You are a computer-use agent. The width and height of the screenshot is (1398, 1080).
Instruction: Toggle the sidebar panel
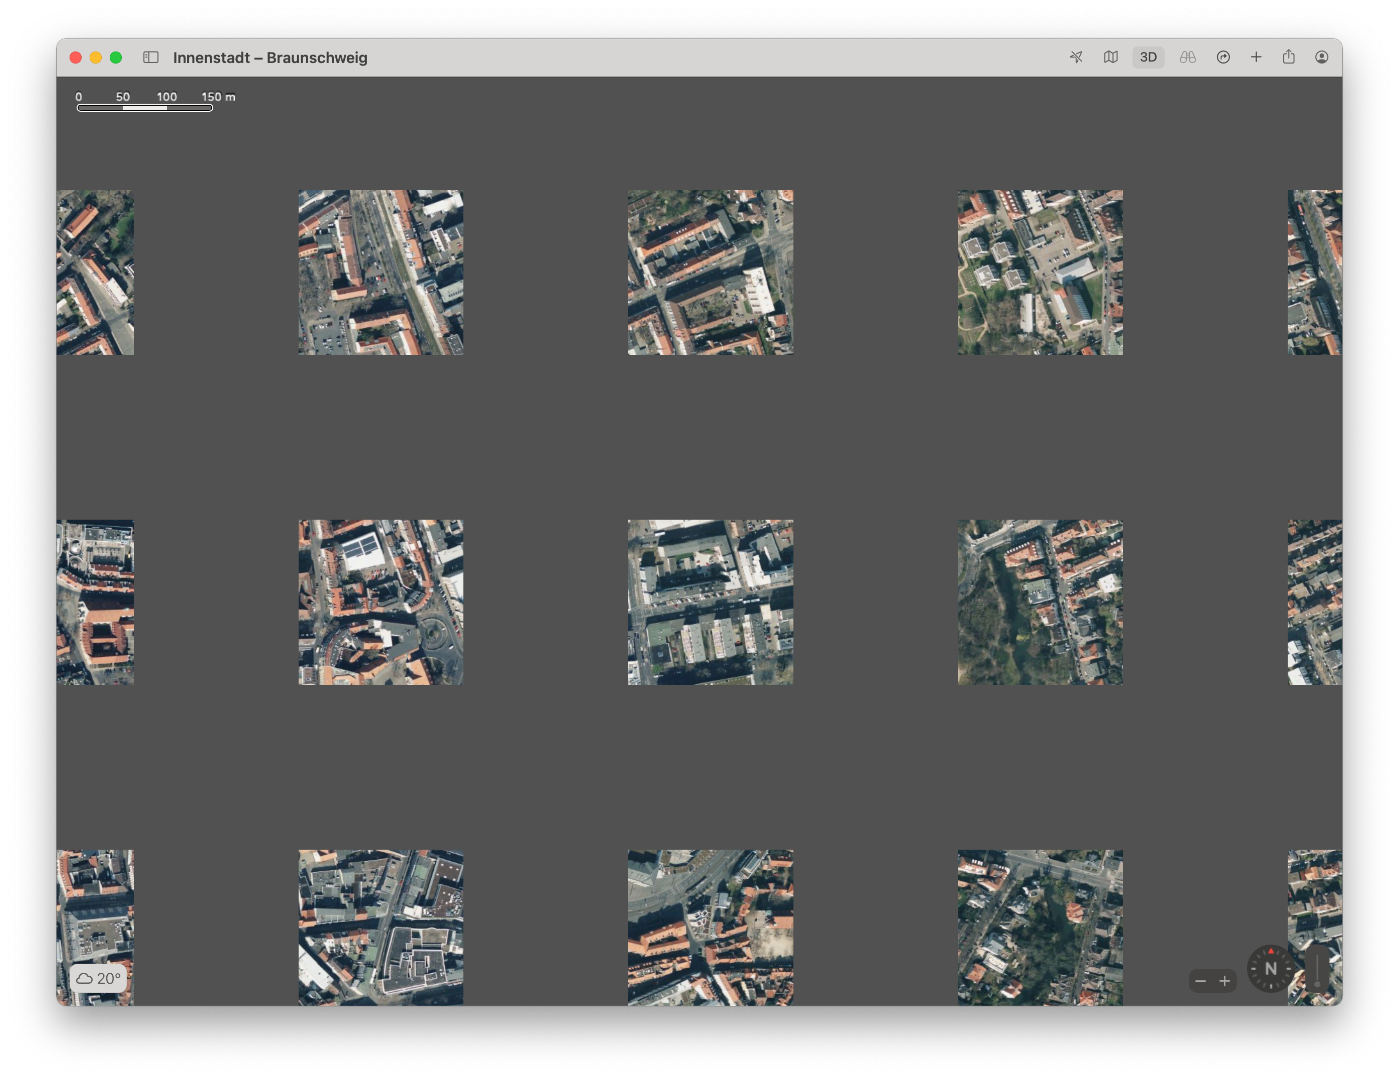pos(151,57)
